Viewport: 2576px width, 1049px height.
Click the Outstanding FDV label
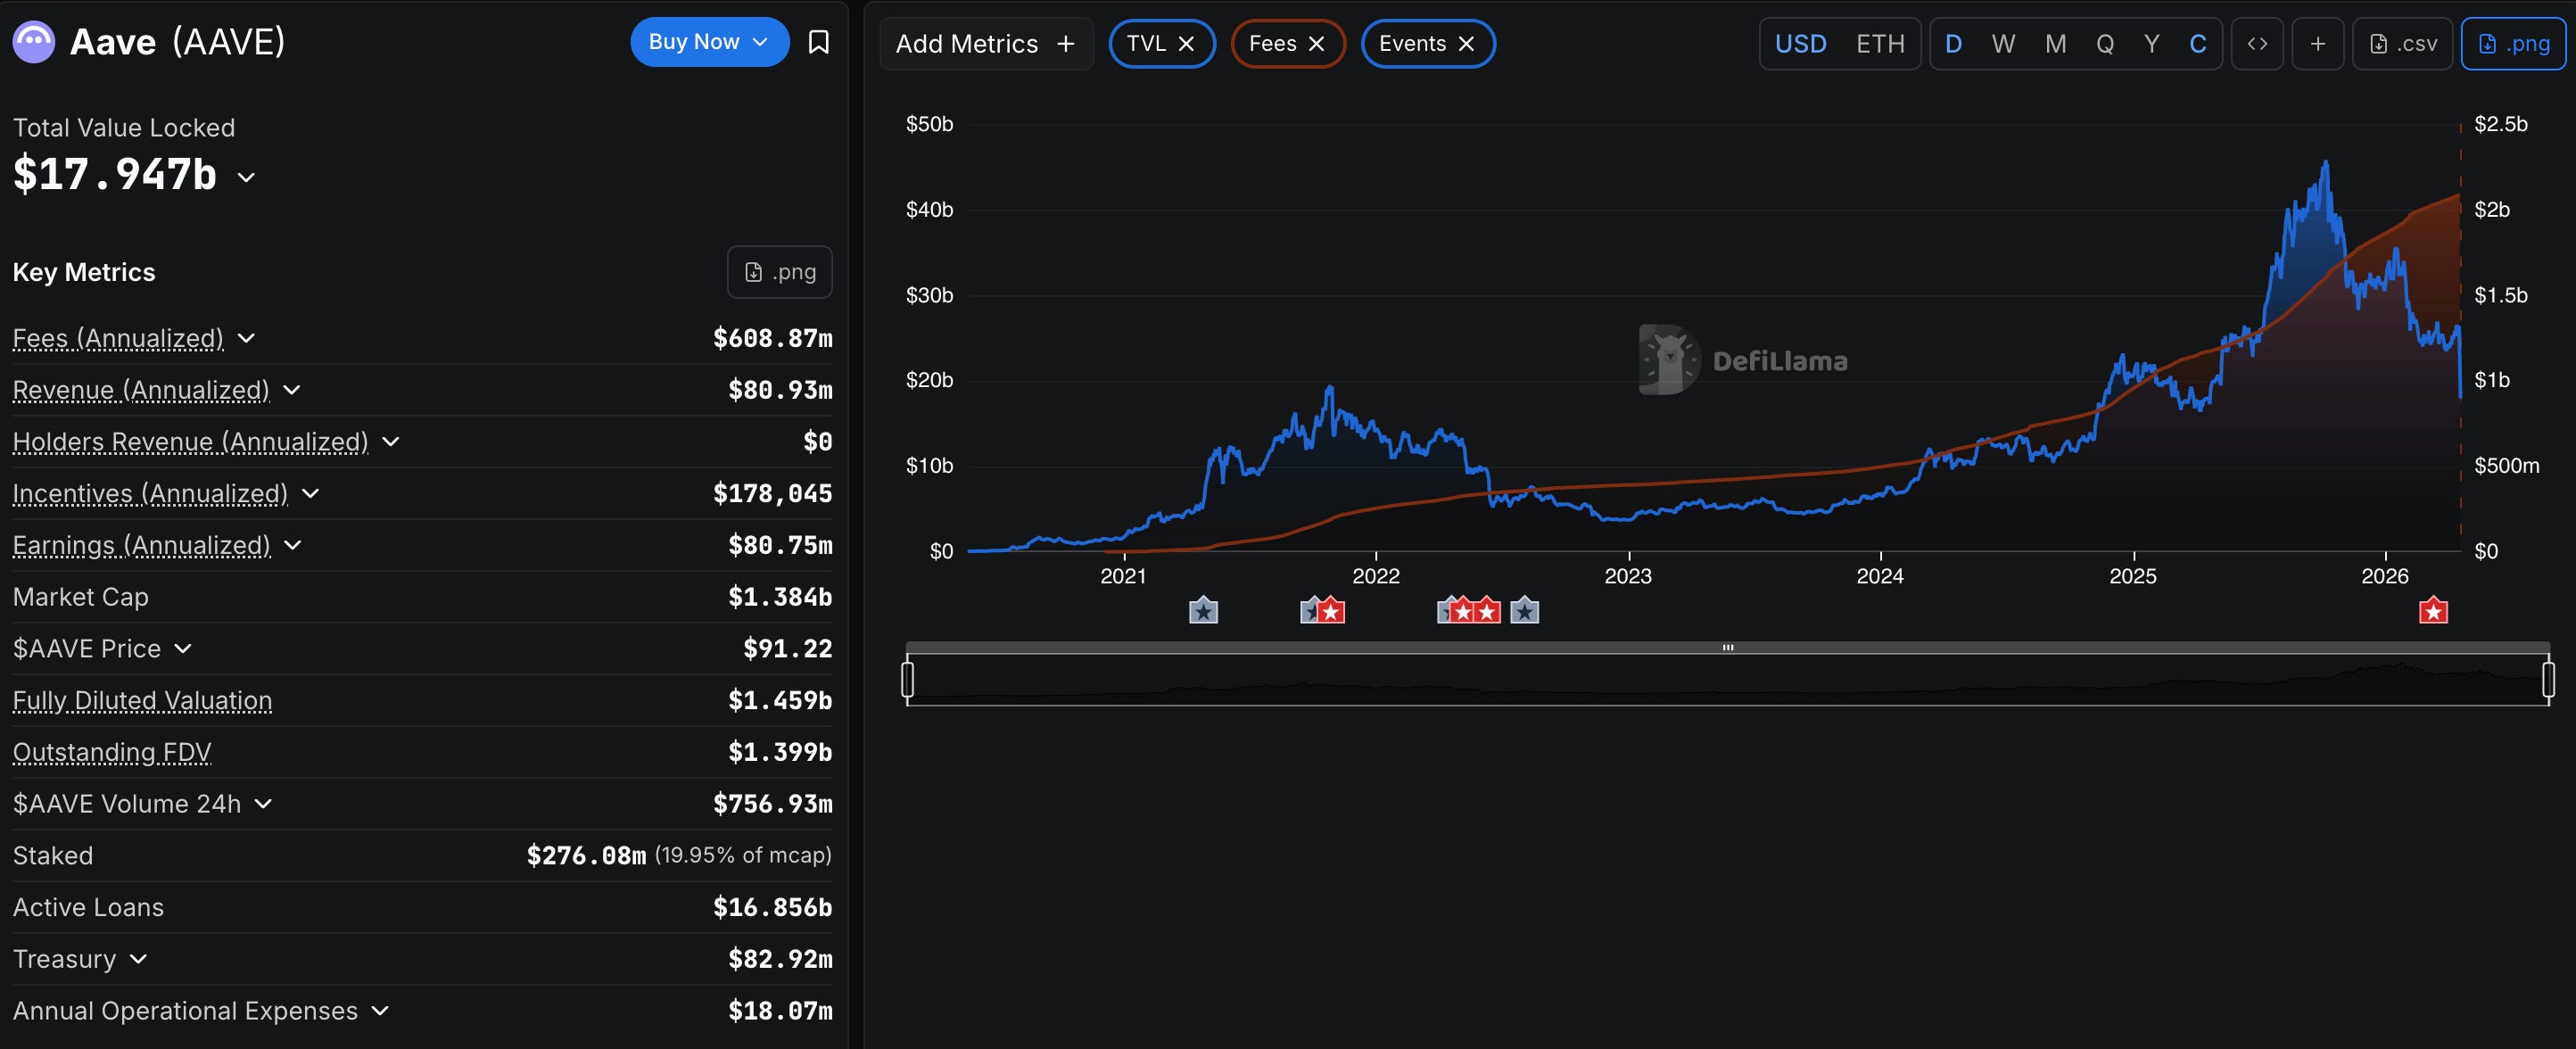click(112, 752)
